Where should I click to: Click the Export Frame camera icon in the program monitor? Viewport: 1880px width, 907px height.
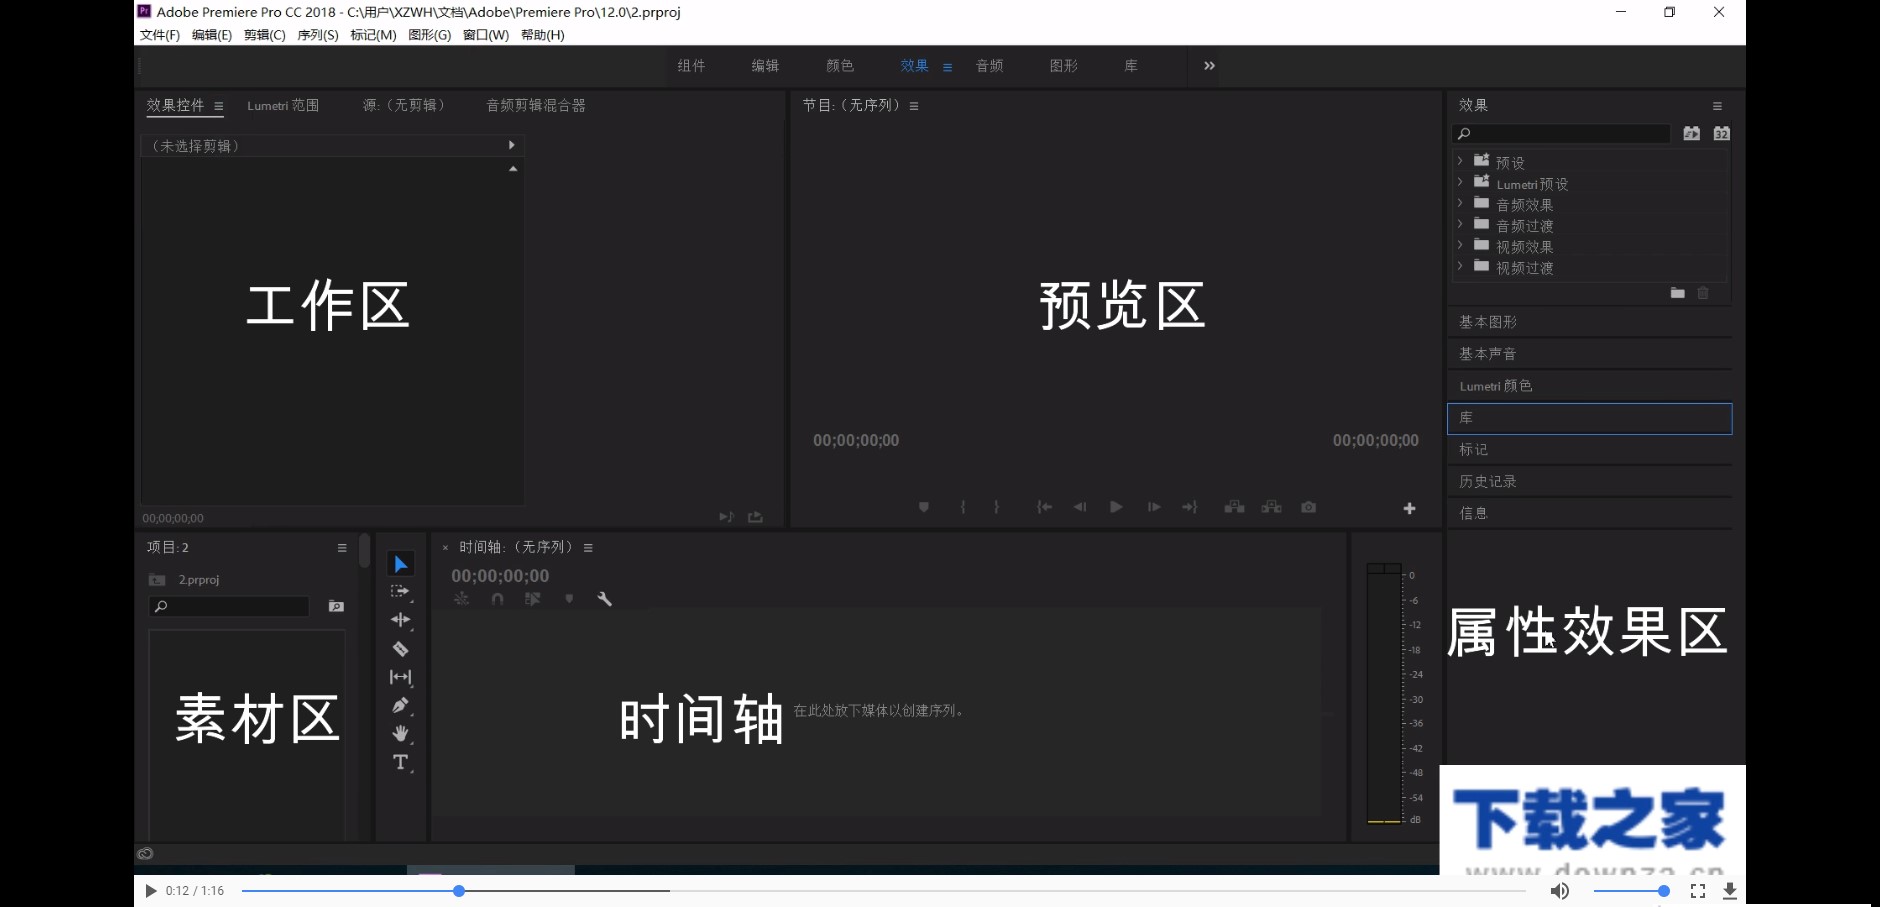[1308, 507]
